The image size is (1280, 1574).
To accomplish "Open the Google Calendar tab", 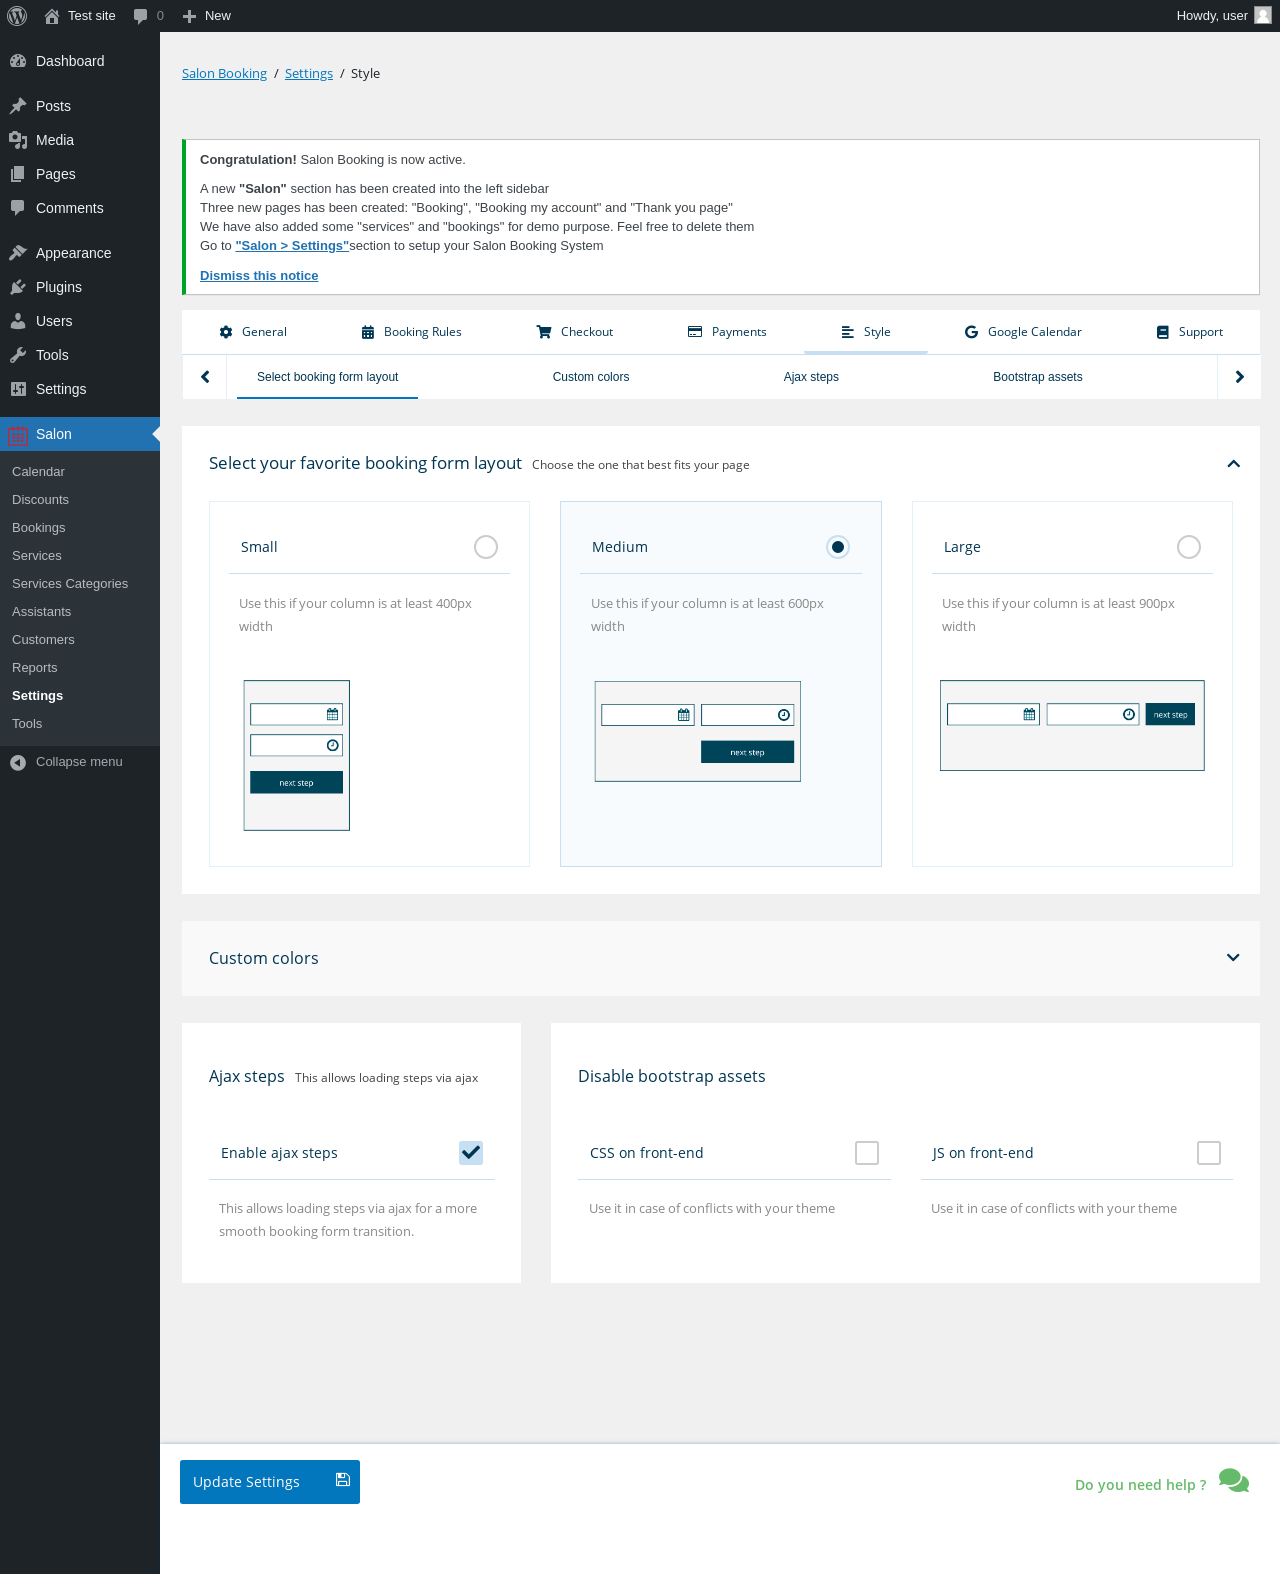I will point(1023,332).
